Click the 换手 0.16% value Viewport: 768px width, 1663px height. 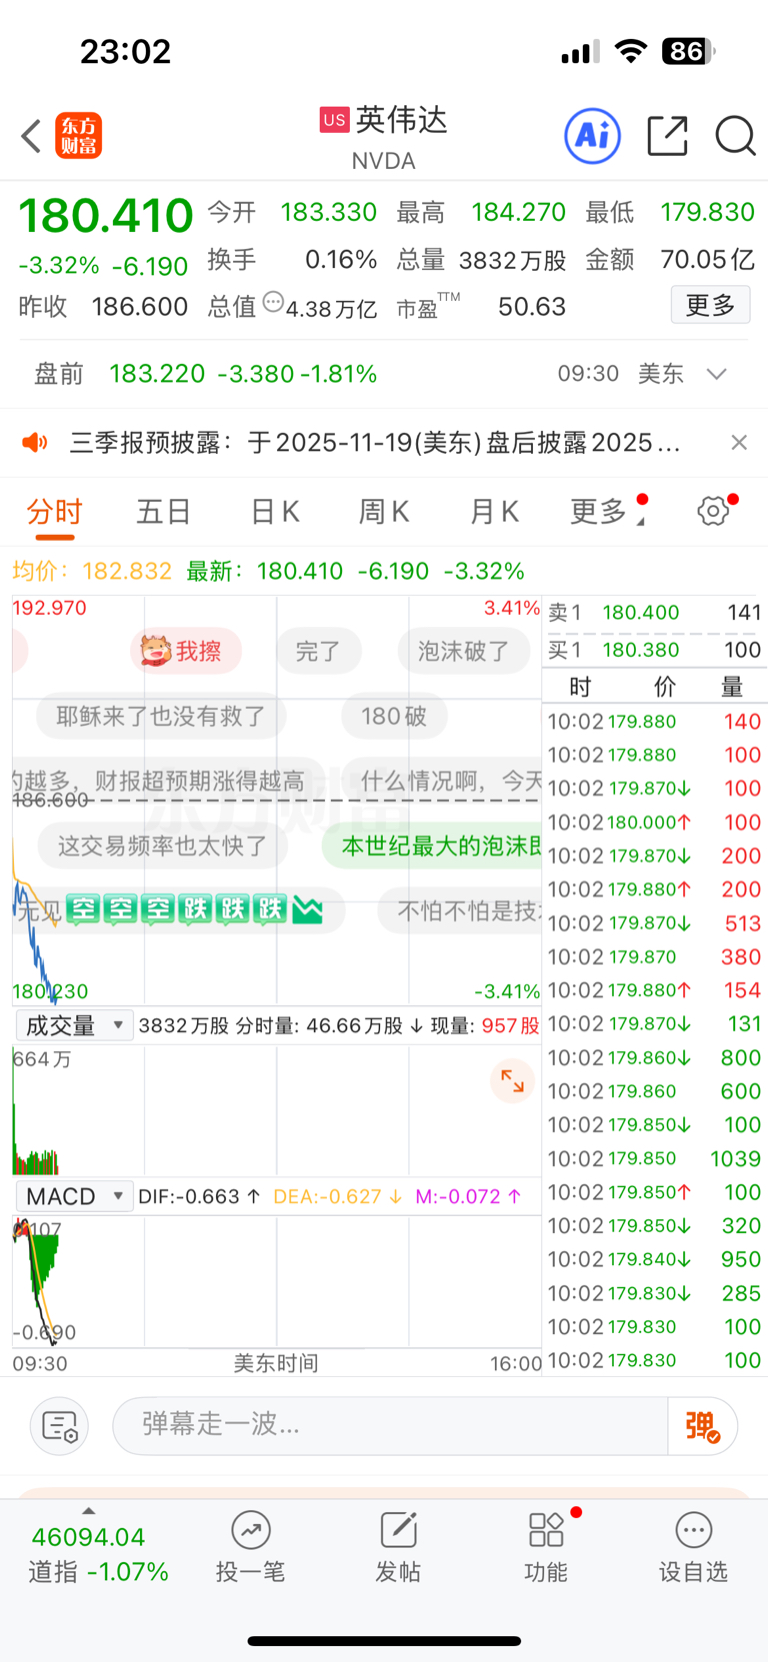(x=341, y=260)
